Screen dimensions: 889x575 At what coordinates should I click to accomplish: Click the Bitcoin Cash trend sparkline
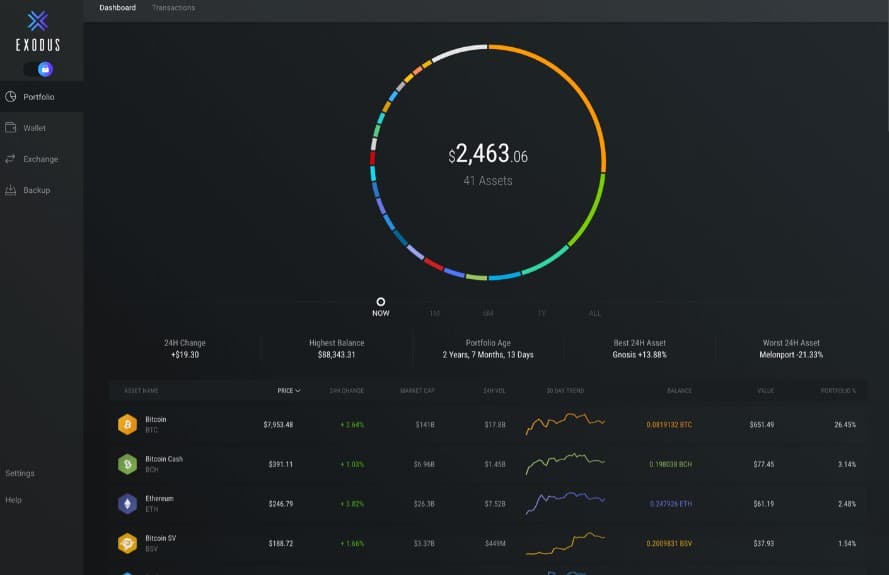pos(565,463)
